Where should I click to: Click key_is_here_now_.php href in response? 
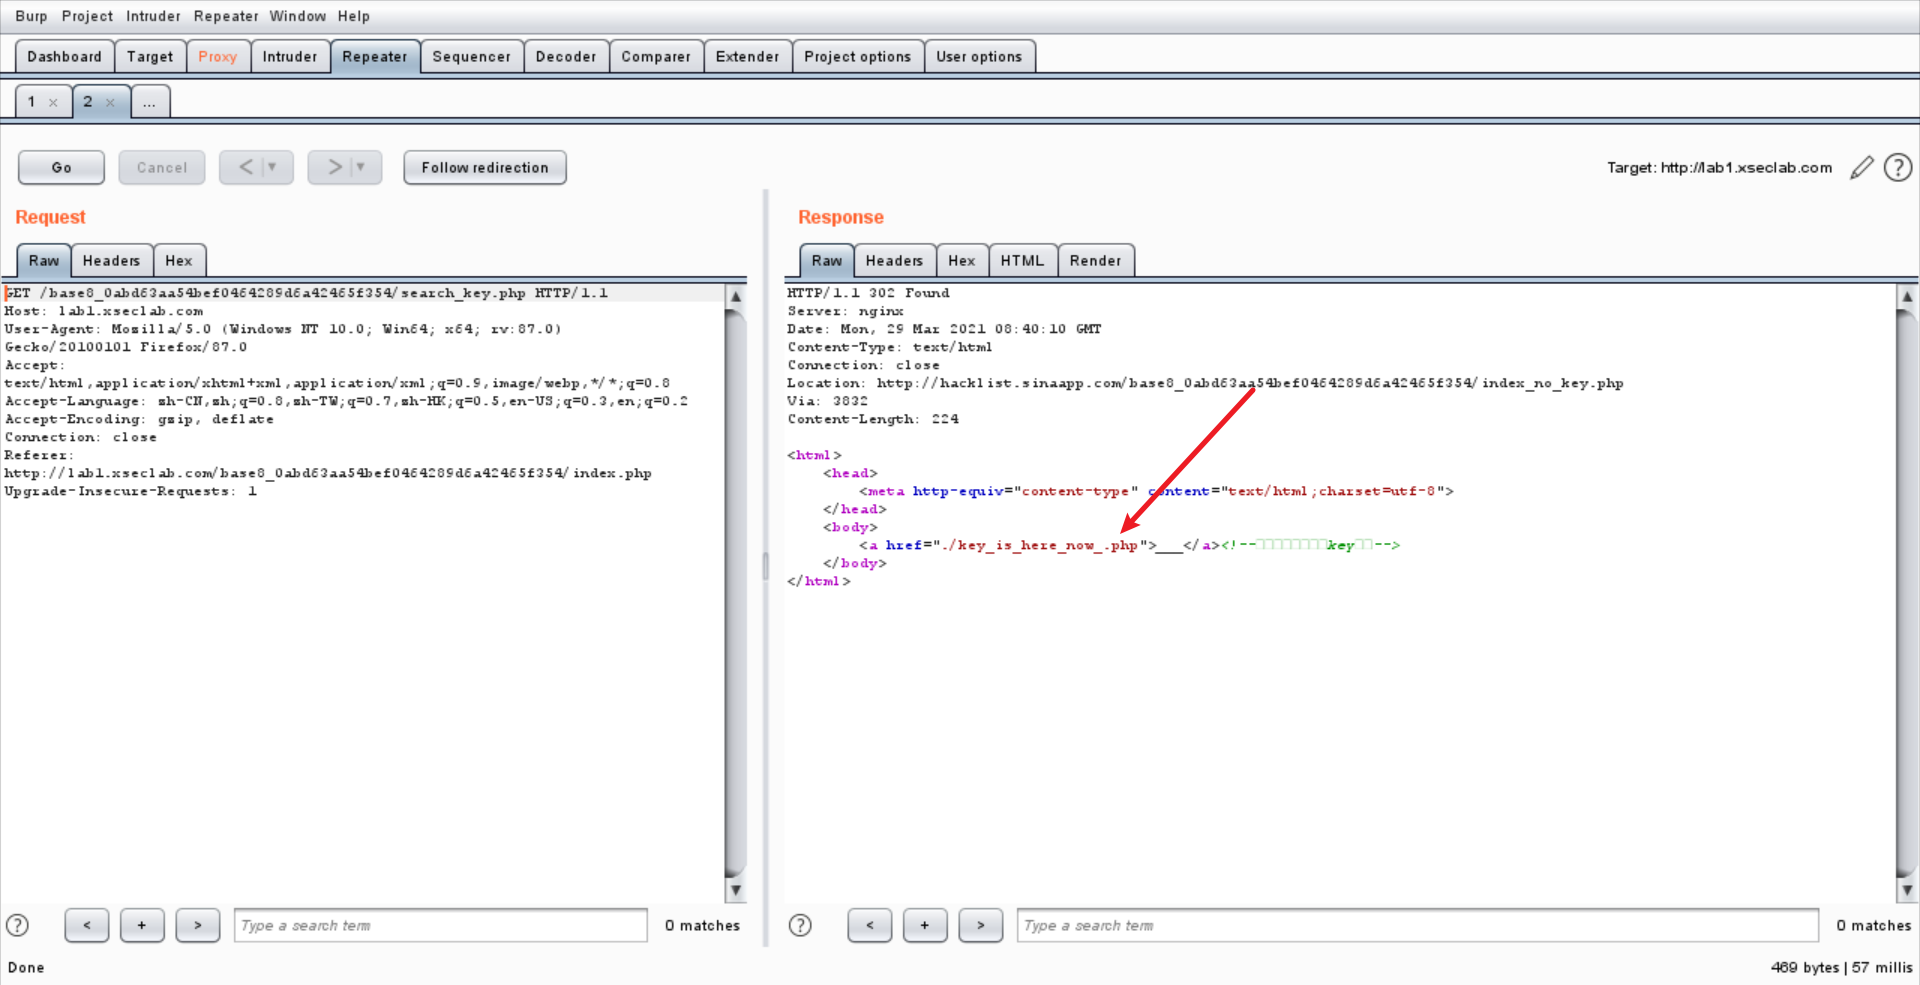pos(1040,545)
